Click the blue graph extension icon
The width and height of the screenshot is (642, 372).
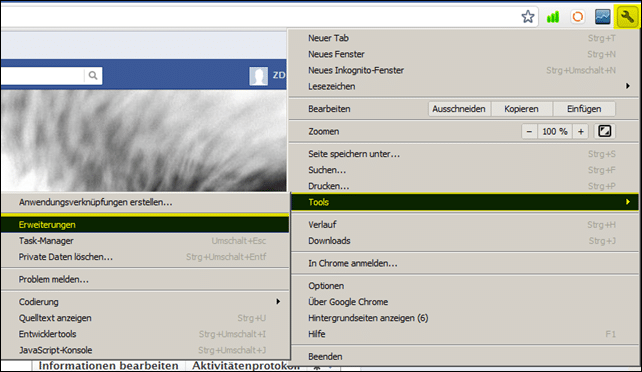click(602, 17)
